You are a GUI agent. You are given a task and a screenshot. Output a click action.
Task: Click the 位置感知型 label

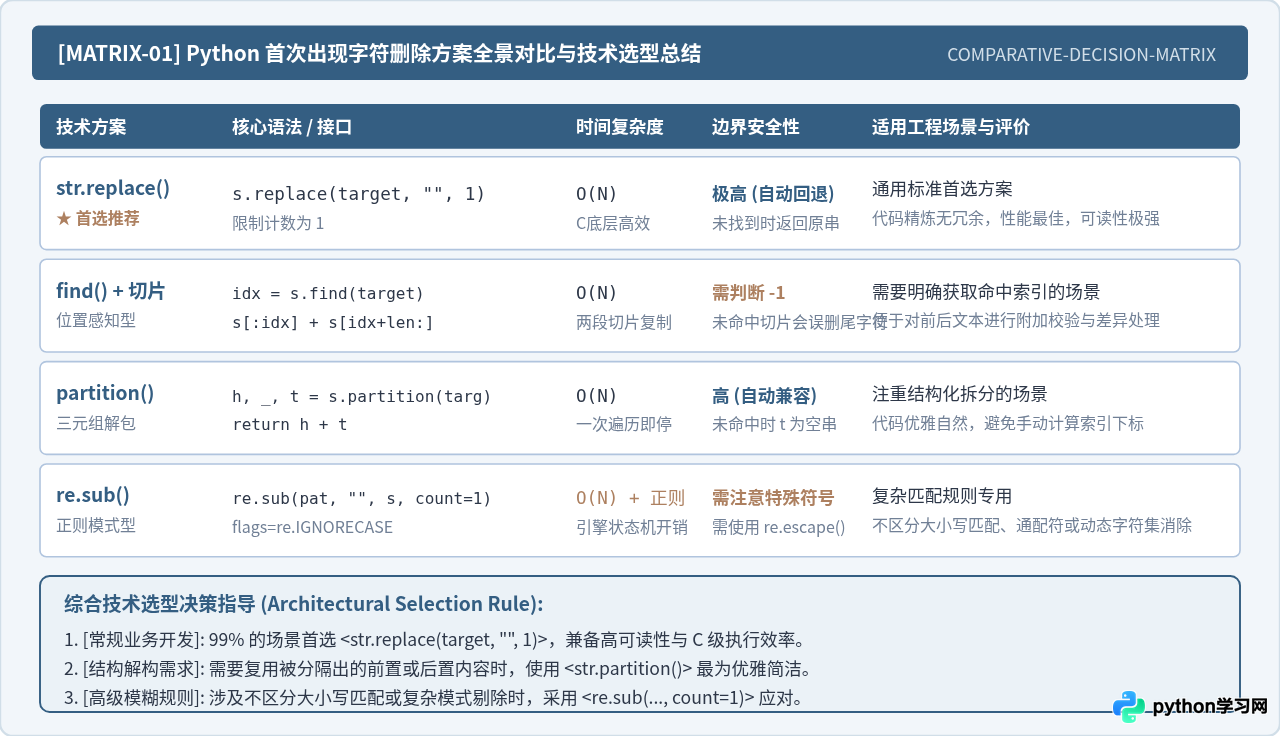point(96,320)
